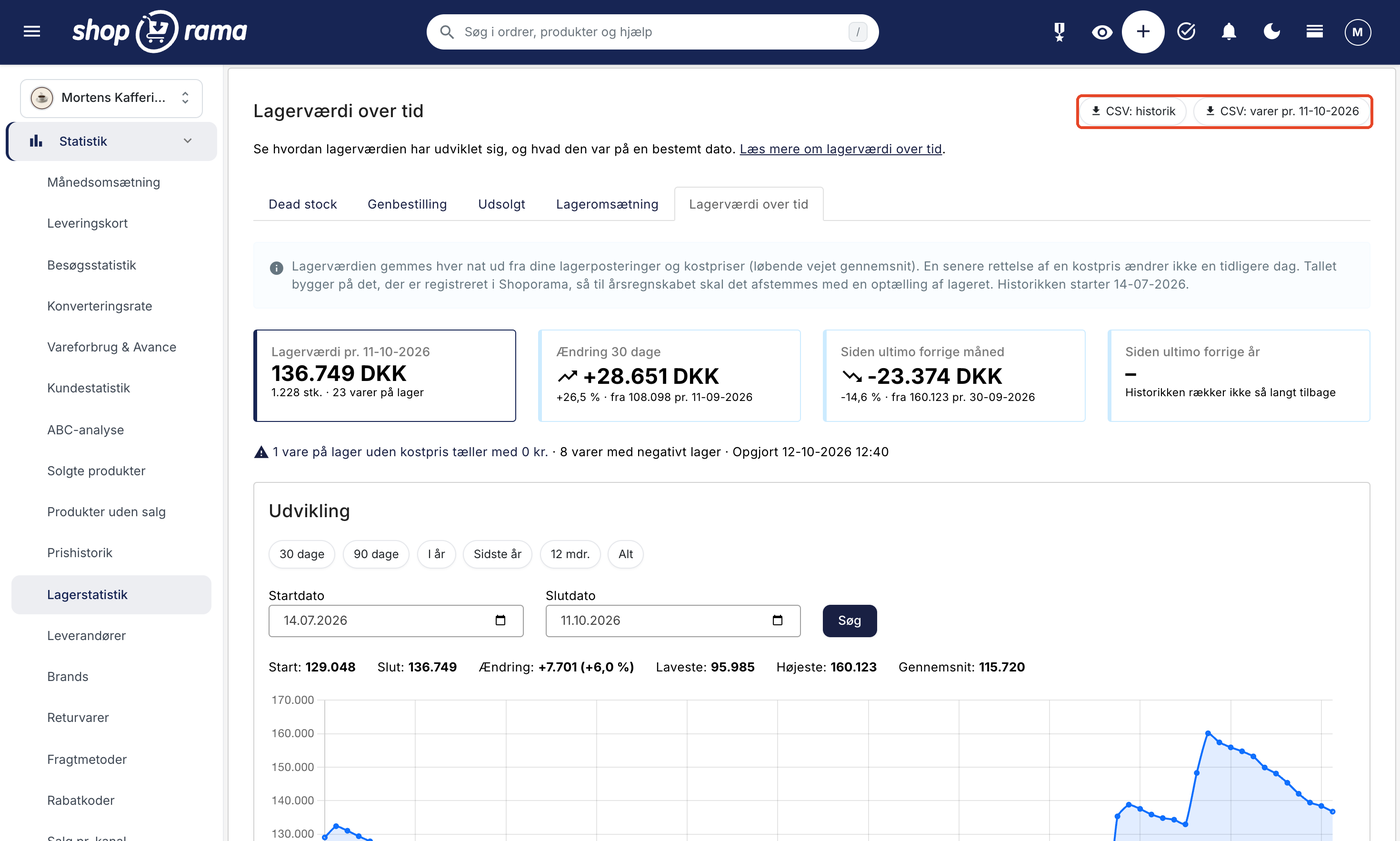Click the Startdato date field
Viewport: 1400px width, 841px height.
coord(396,621)
